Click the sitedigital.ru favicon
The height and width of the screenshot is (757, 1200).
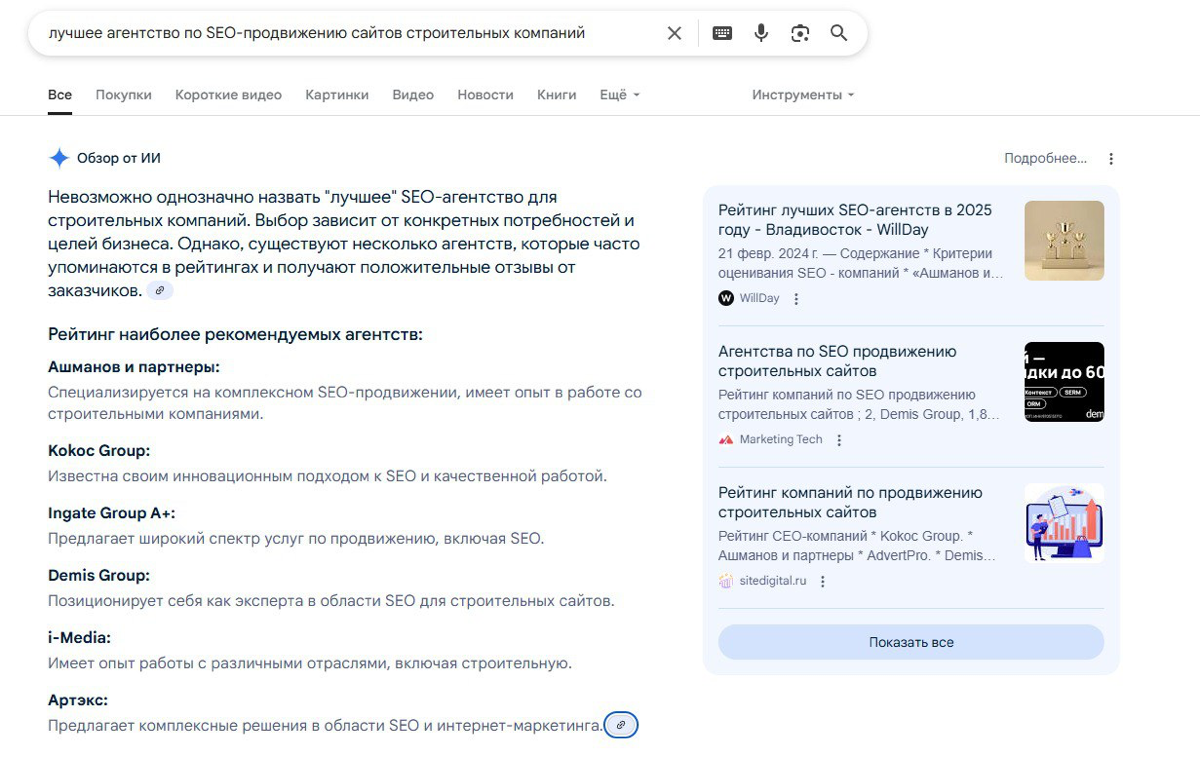tap(726, 581)
